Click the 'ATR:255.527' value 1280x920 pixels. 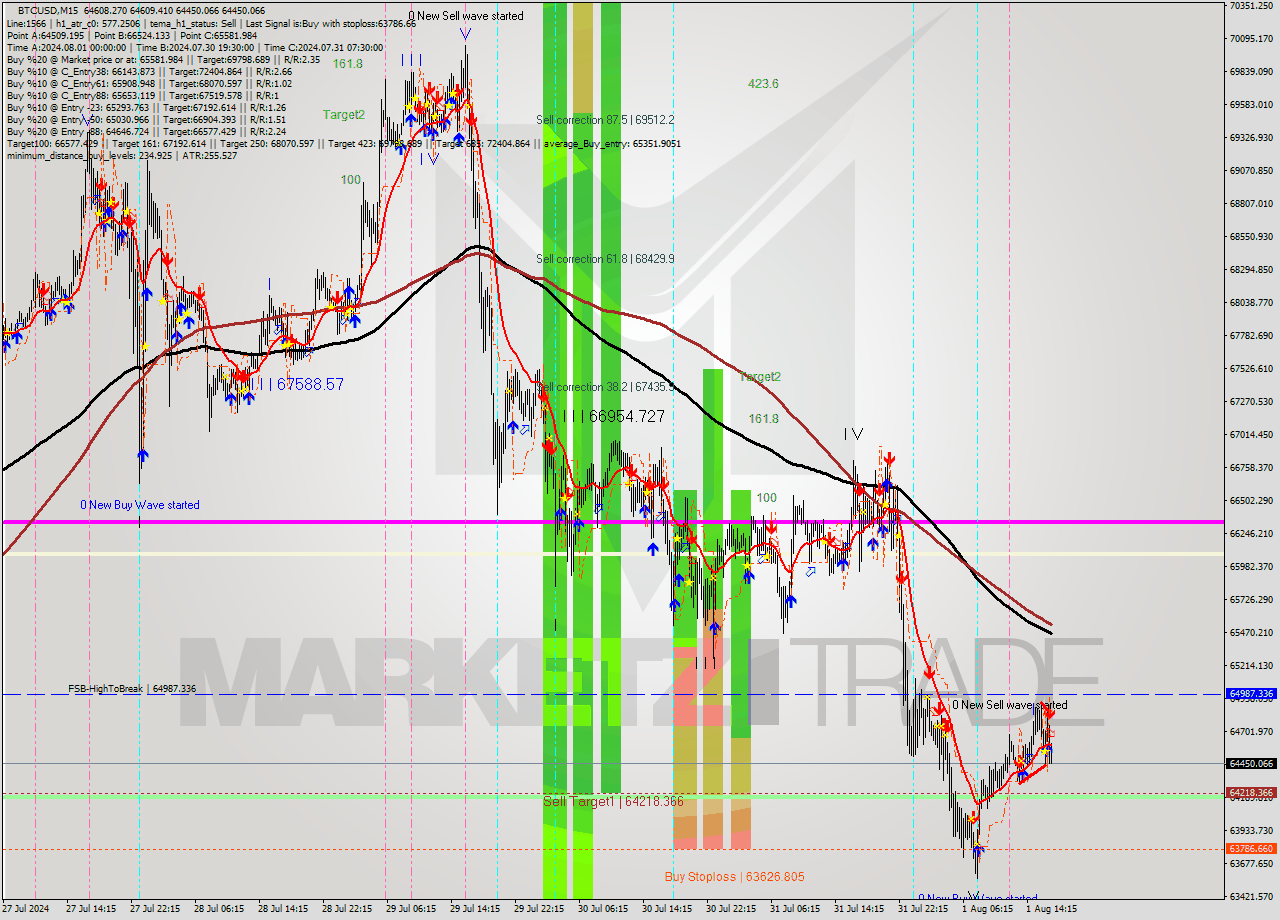[209, 155]
